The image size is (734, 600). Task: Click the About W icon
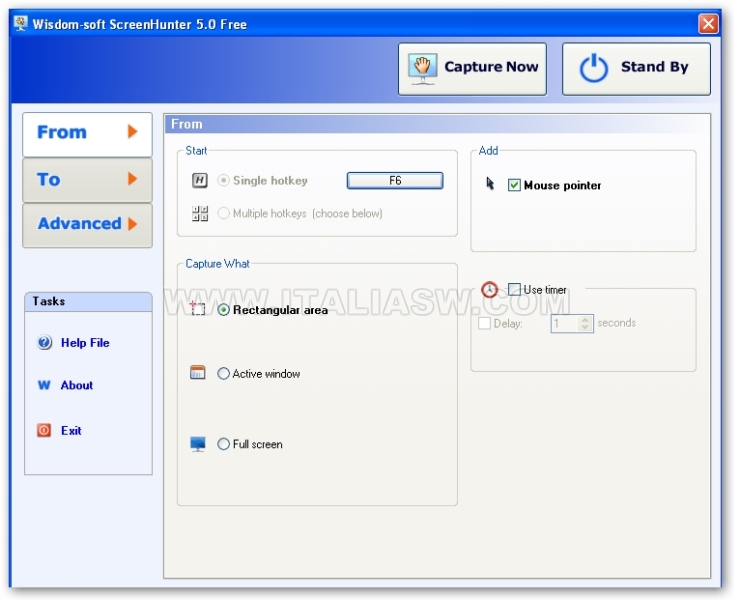(44, 385)
